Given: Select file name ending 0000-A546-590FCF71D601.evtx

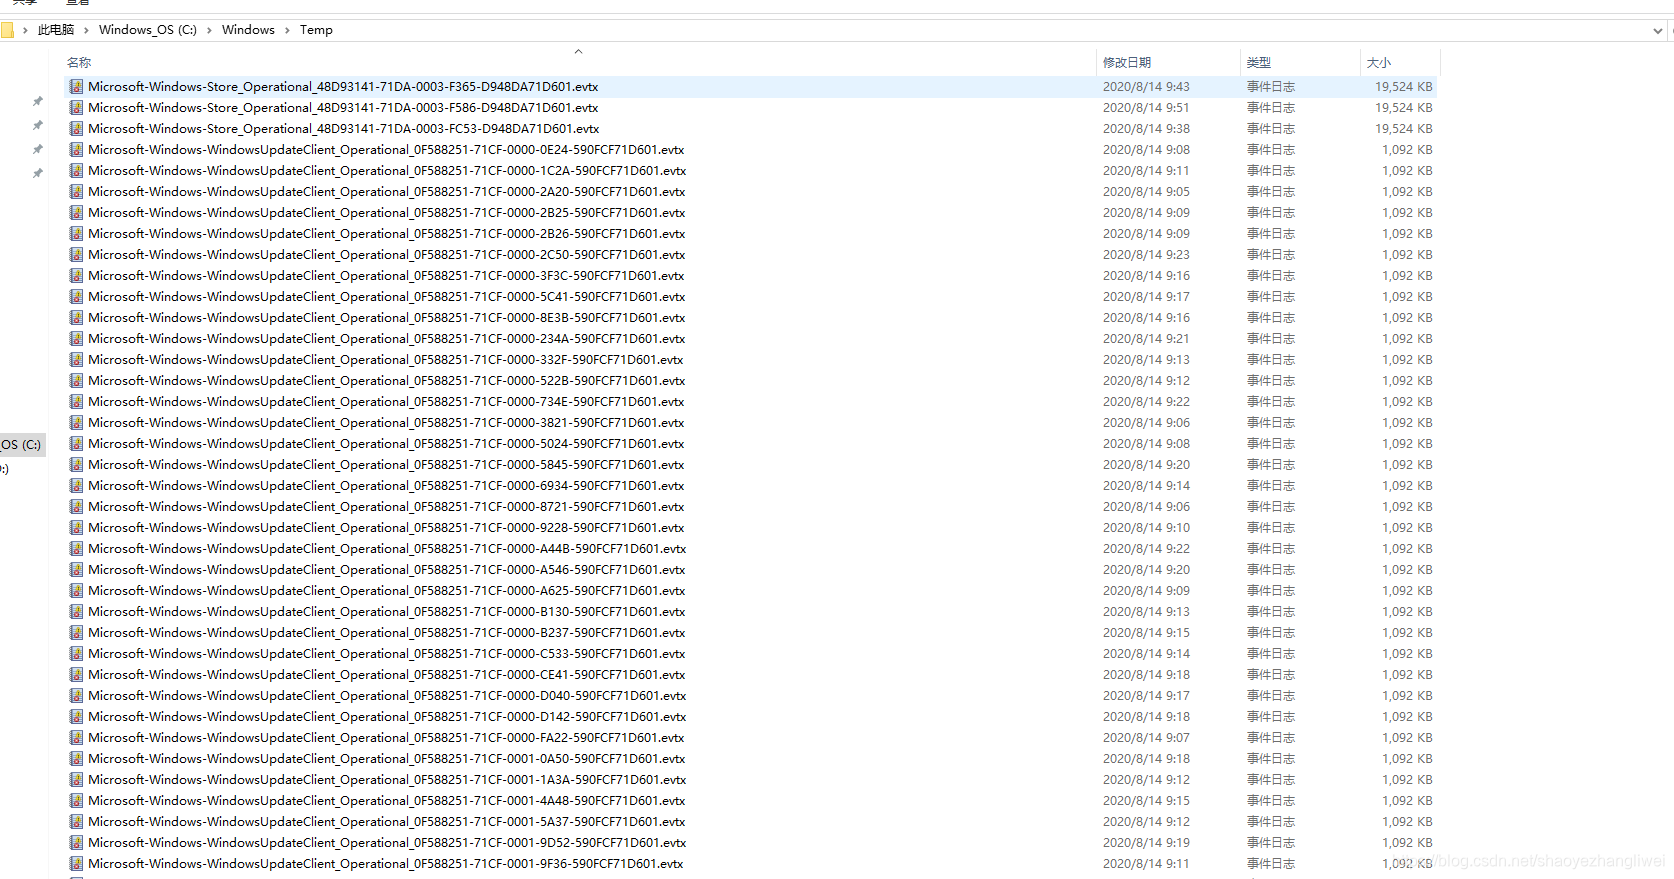Looking at the screenshot, I should (387, 570).
